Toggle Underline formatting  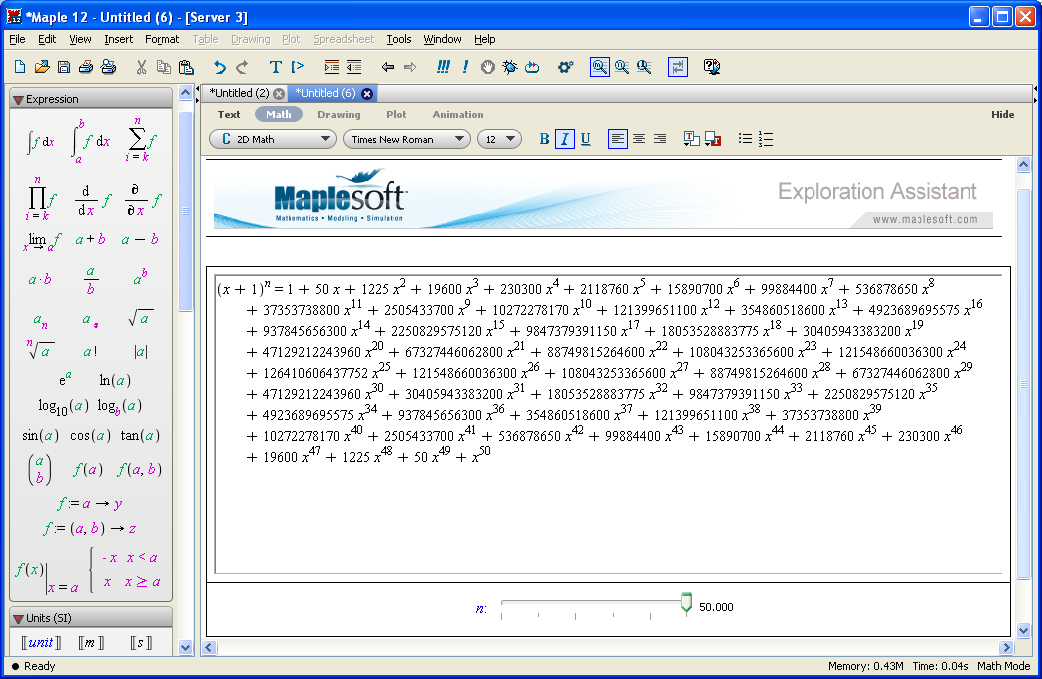pyautogui.click(x=585, y=139)
